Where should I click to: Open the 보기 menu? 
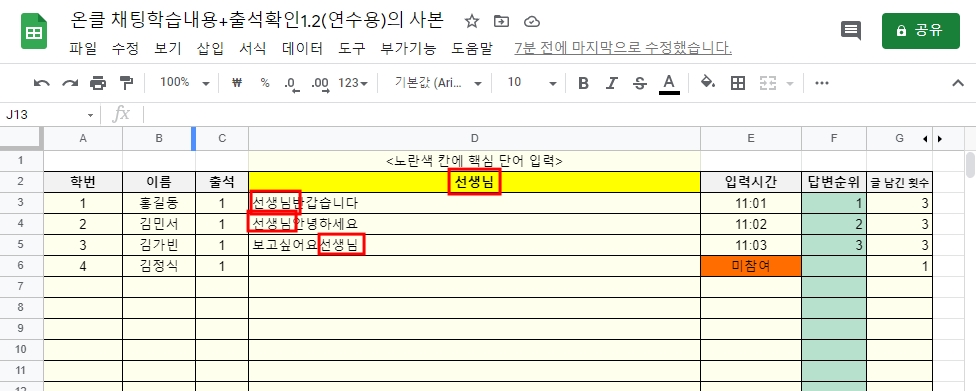point(168,48)
